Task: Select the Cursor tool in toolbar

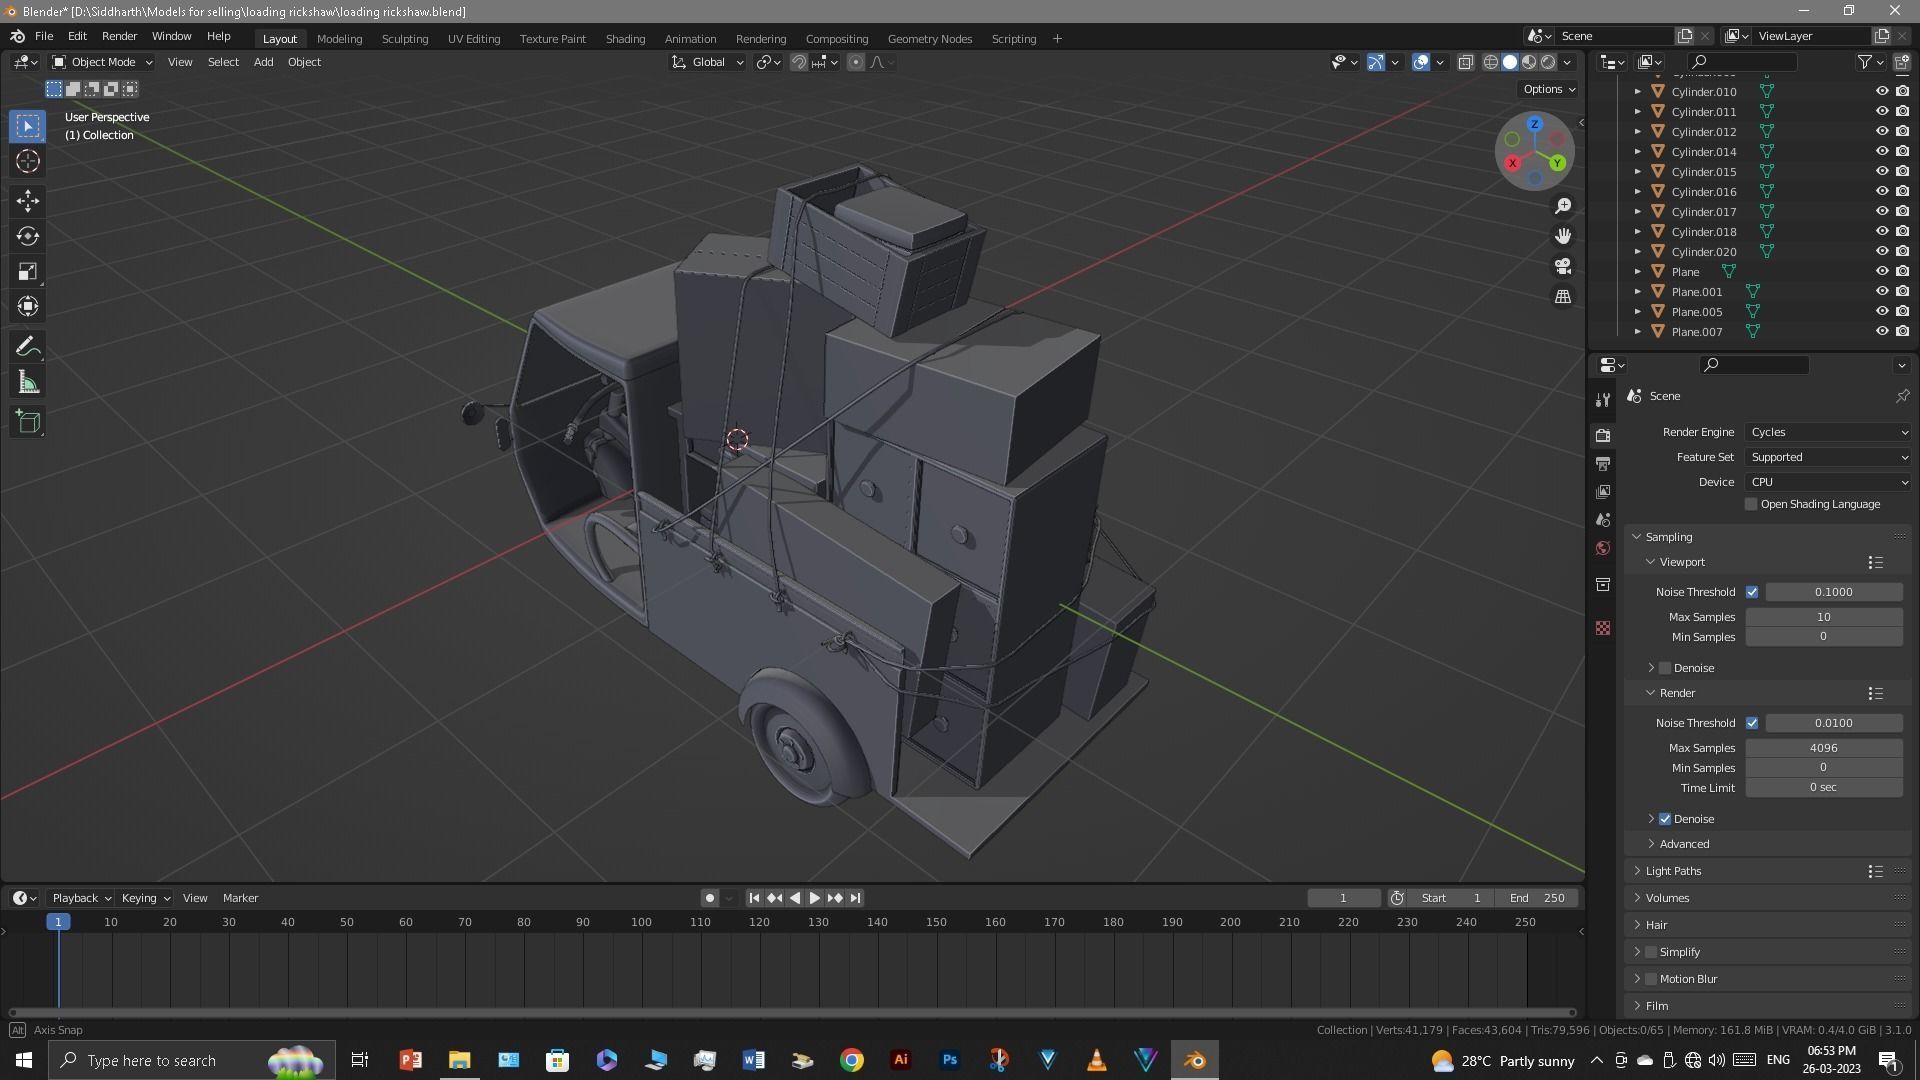Action: click(x=28, y=162)
